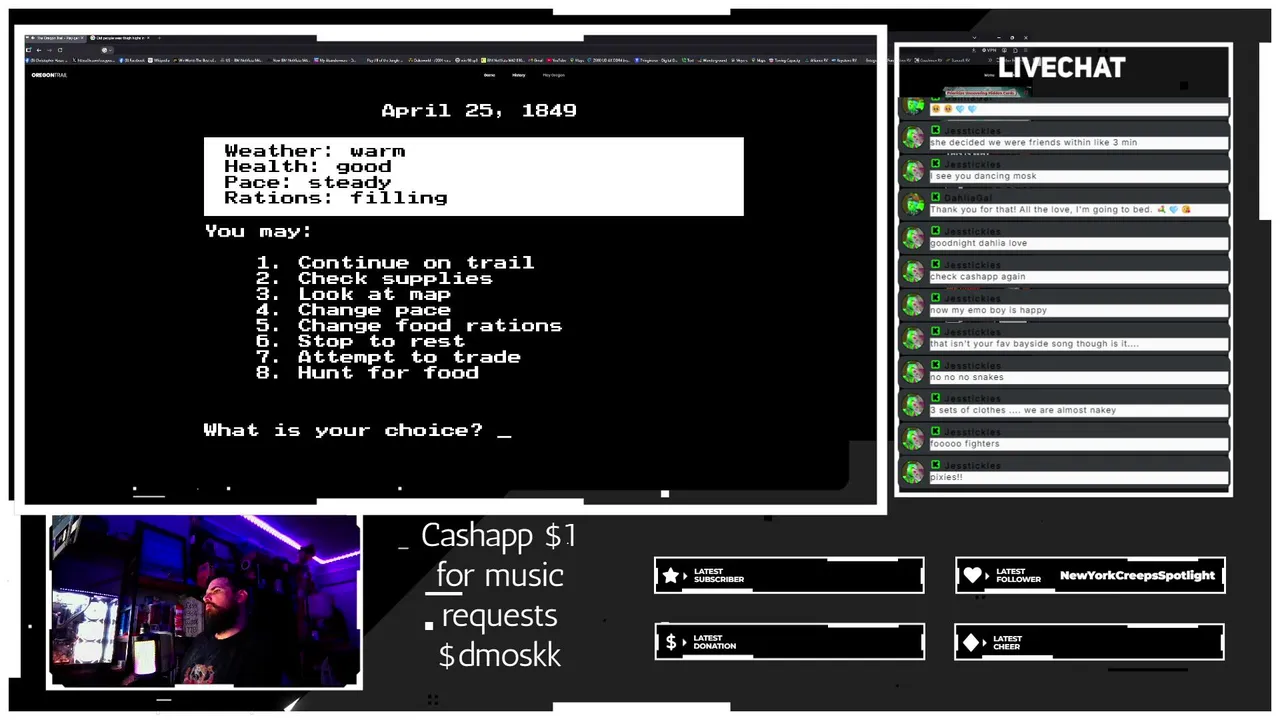Select option 5 Change food rations
This screenshot has height=720, width=1280.
409,326
